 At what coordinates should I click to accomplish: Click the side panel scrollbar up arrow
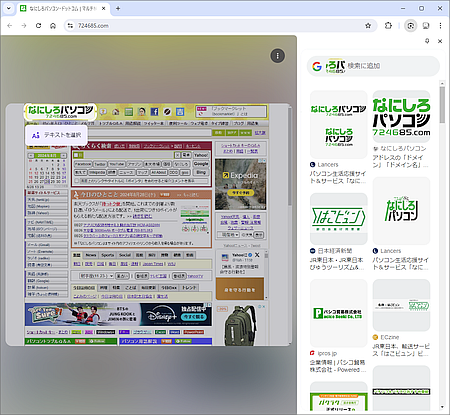(x=442, y=83)
